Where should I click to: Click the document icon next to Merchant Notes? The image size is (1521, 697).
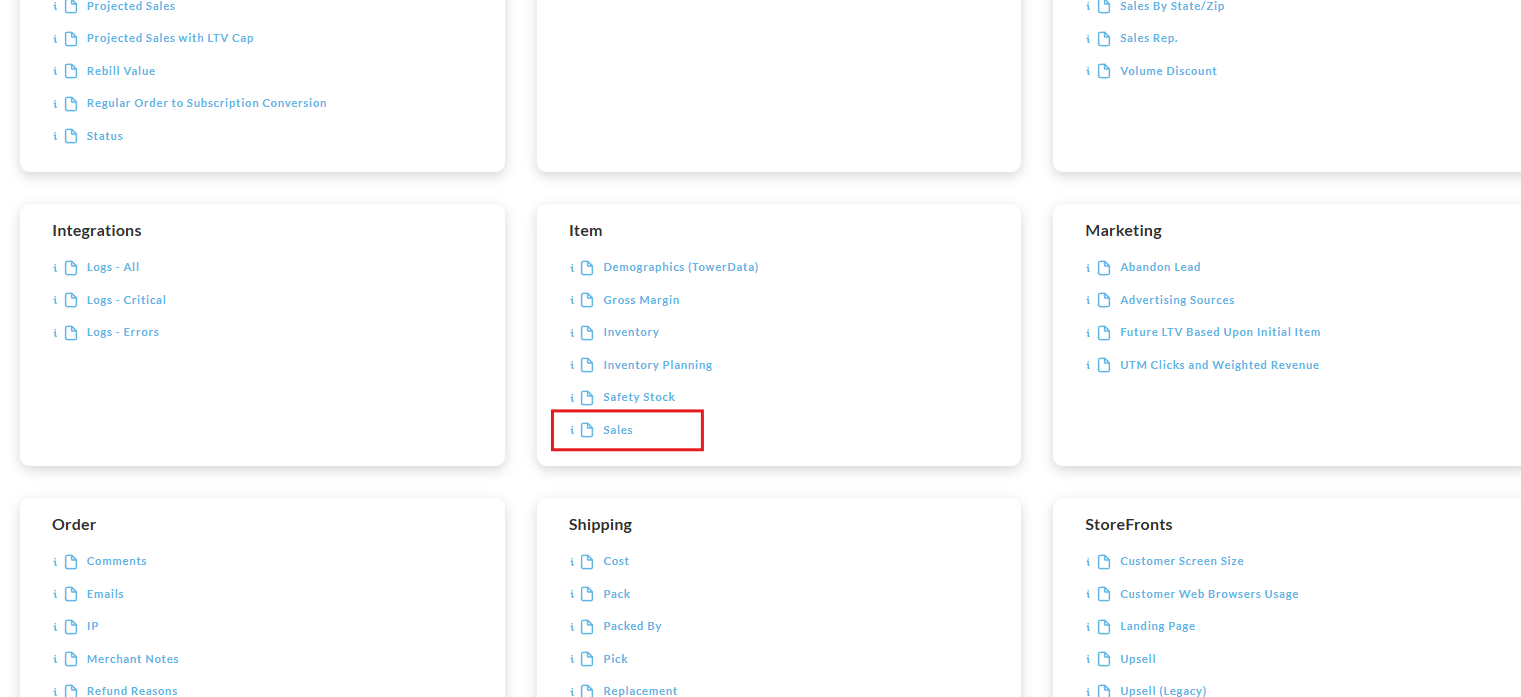(71, 659)
